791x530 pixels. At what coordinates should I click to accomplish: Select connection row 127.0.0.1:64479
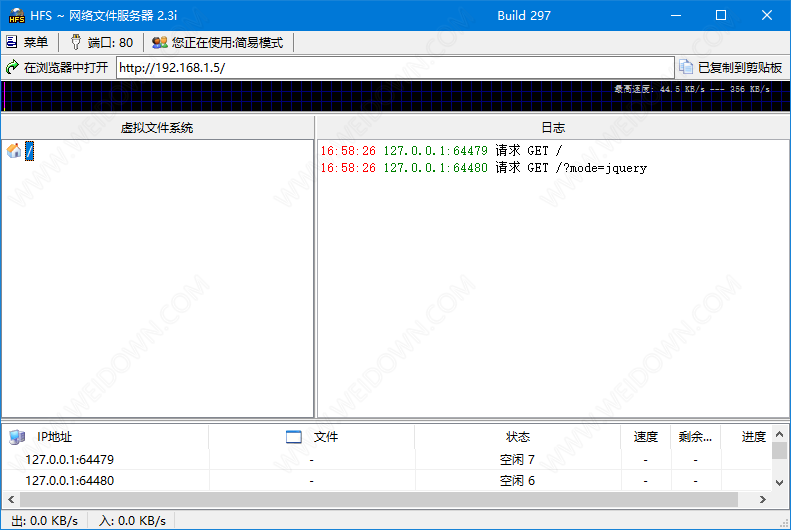click(387, 459)
